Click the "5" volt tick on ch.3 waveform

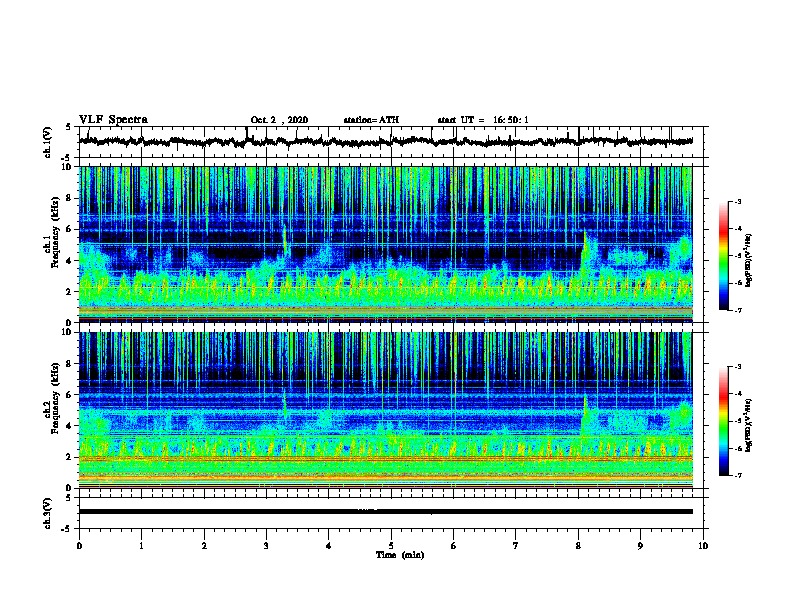(68, 498)
